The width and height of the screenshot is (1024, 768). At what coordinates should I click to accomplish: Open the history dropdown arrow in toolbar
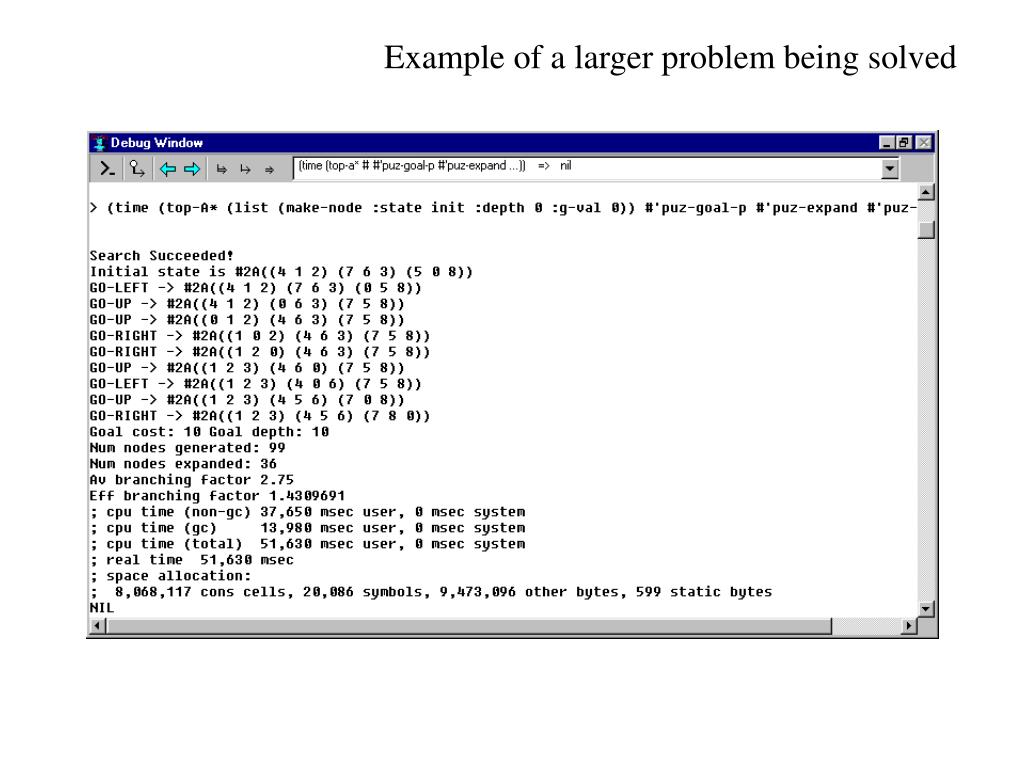coord(889,169)
